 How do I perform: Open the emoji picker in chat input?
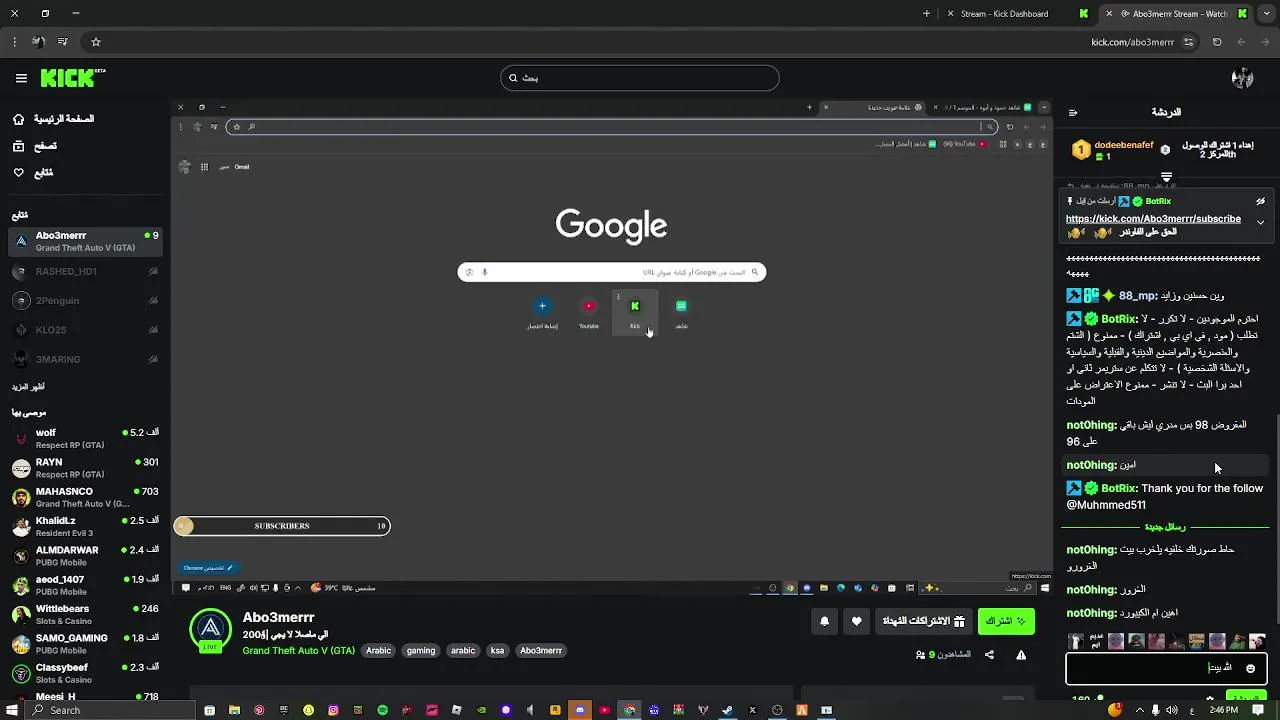1250,668
